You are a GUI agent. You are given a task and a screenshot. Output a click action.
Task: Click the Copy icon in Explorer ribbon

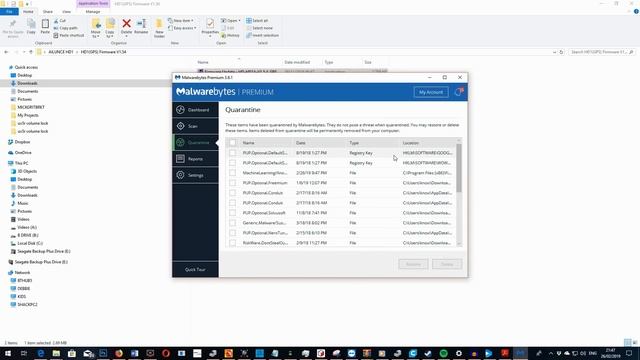tap(31, 27)
